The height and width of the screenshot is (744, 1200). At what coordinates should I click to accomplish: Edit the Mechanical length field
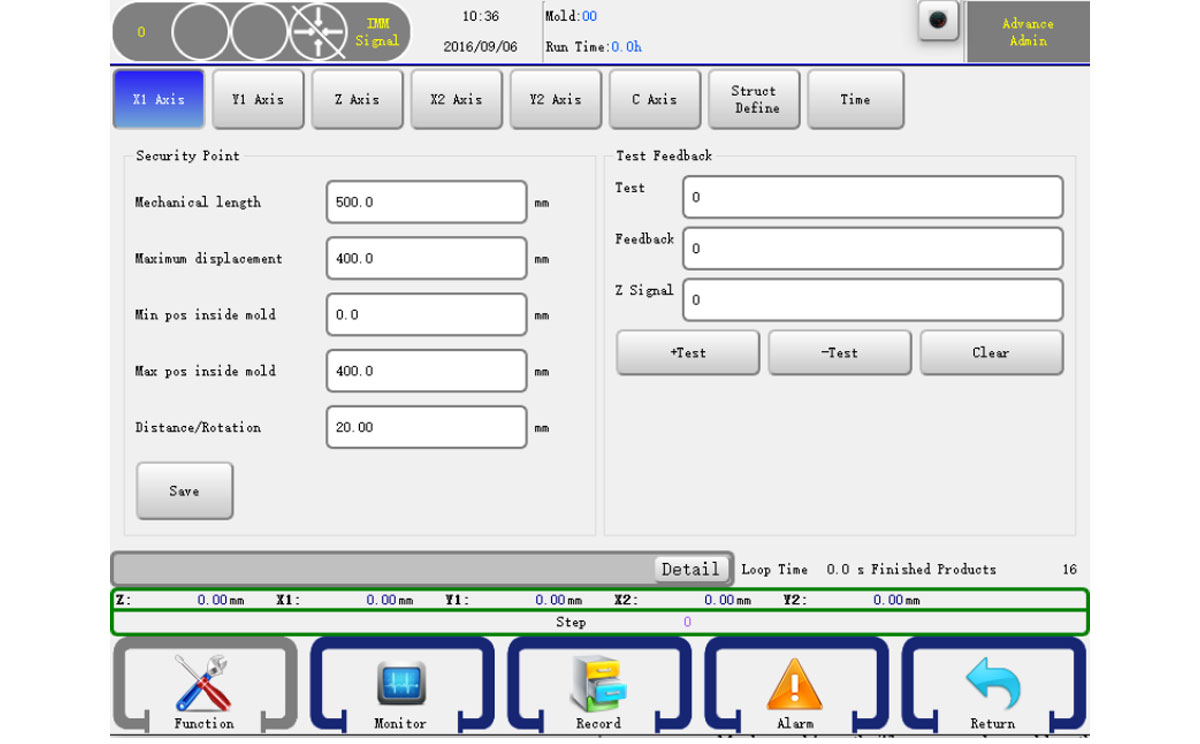coord(426,202)
